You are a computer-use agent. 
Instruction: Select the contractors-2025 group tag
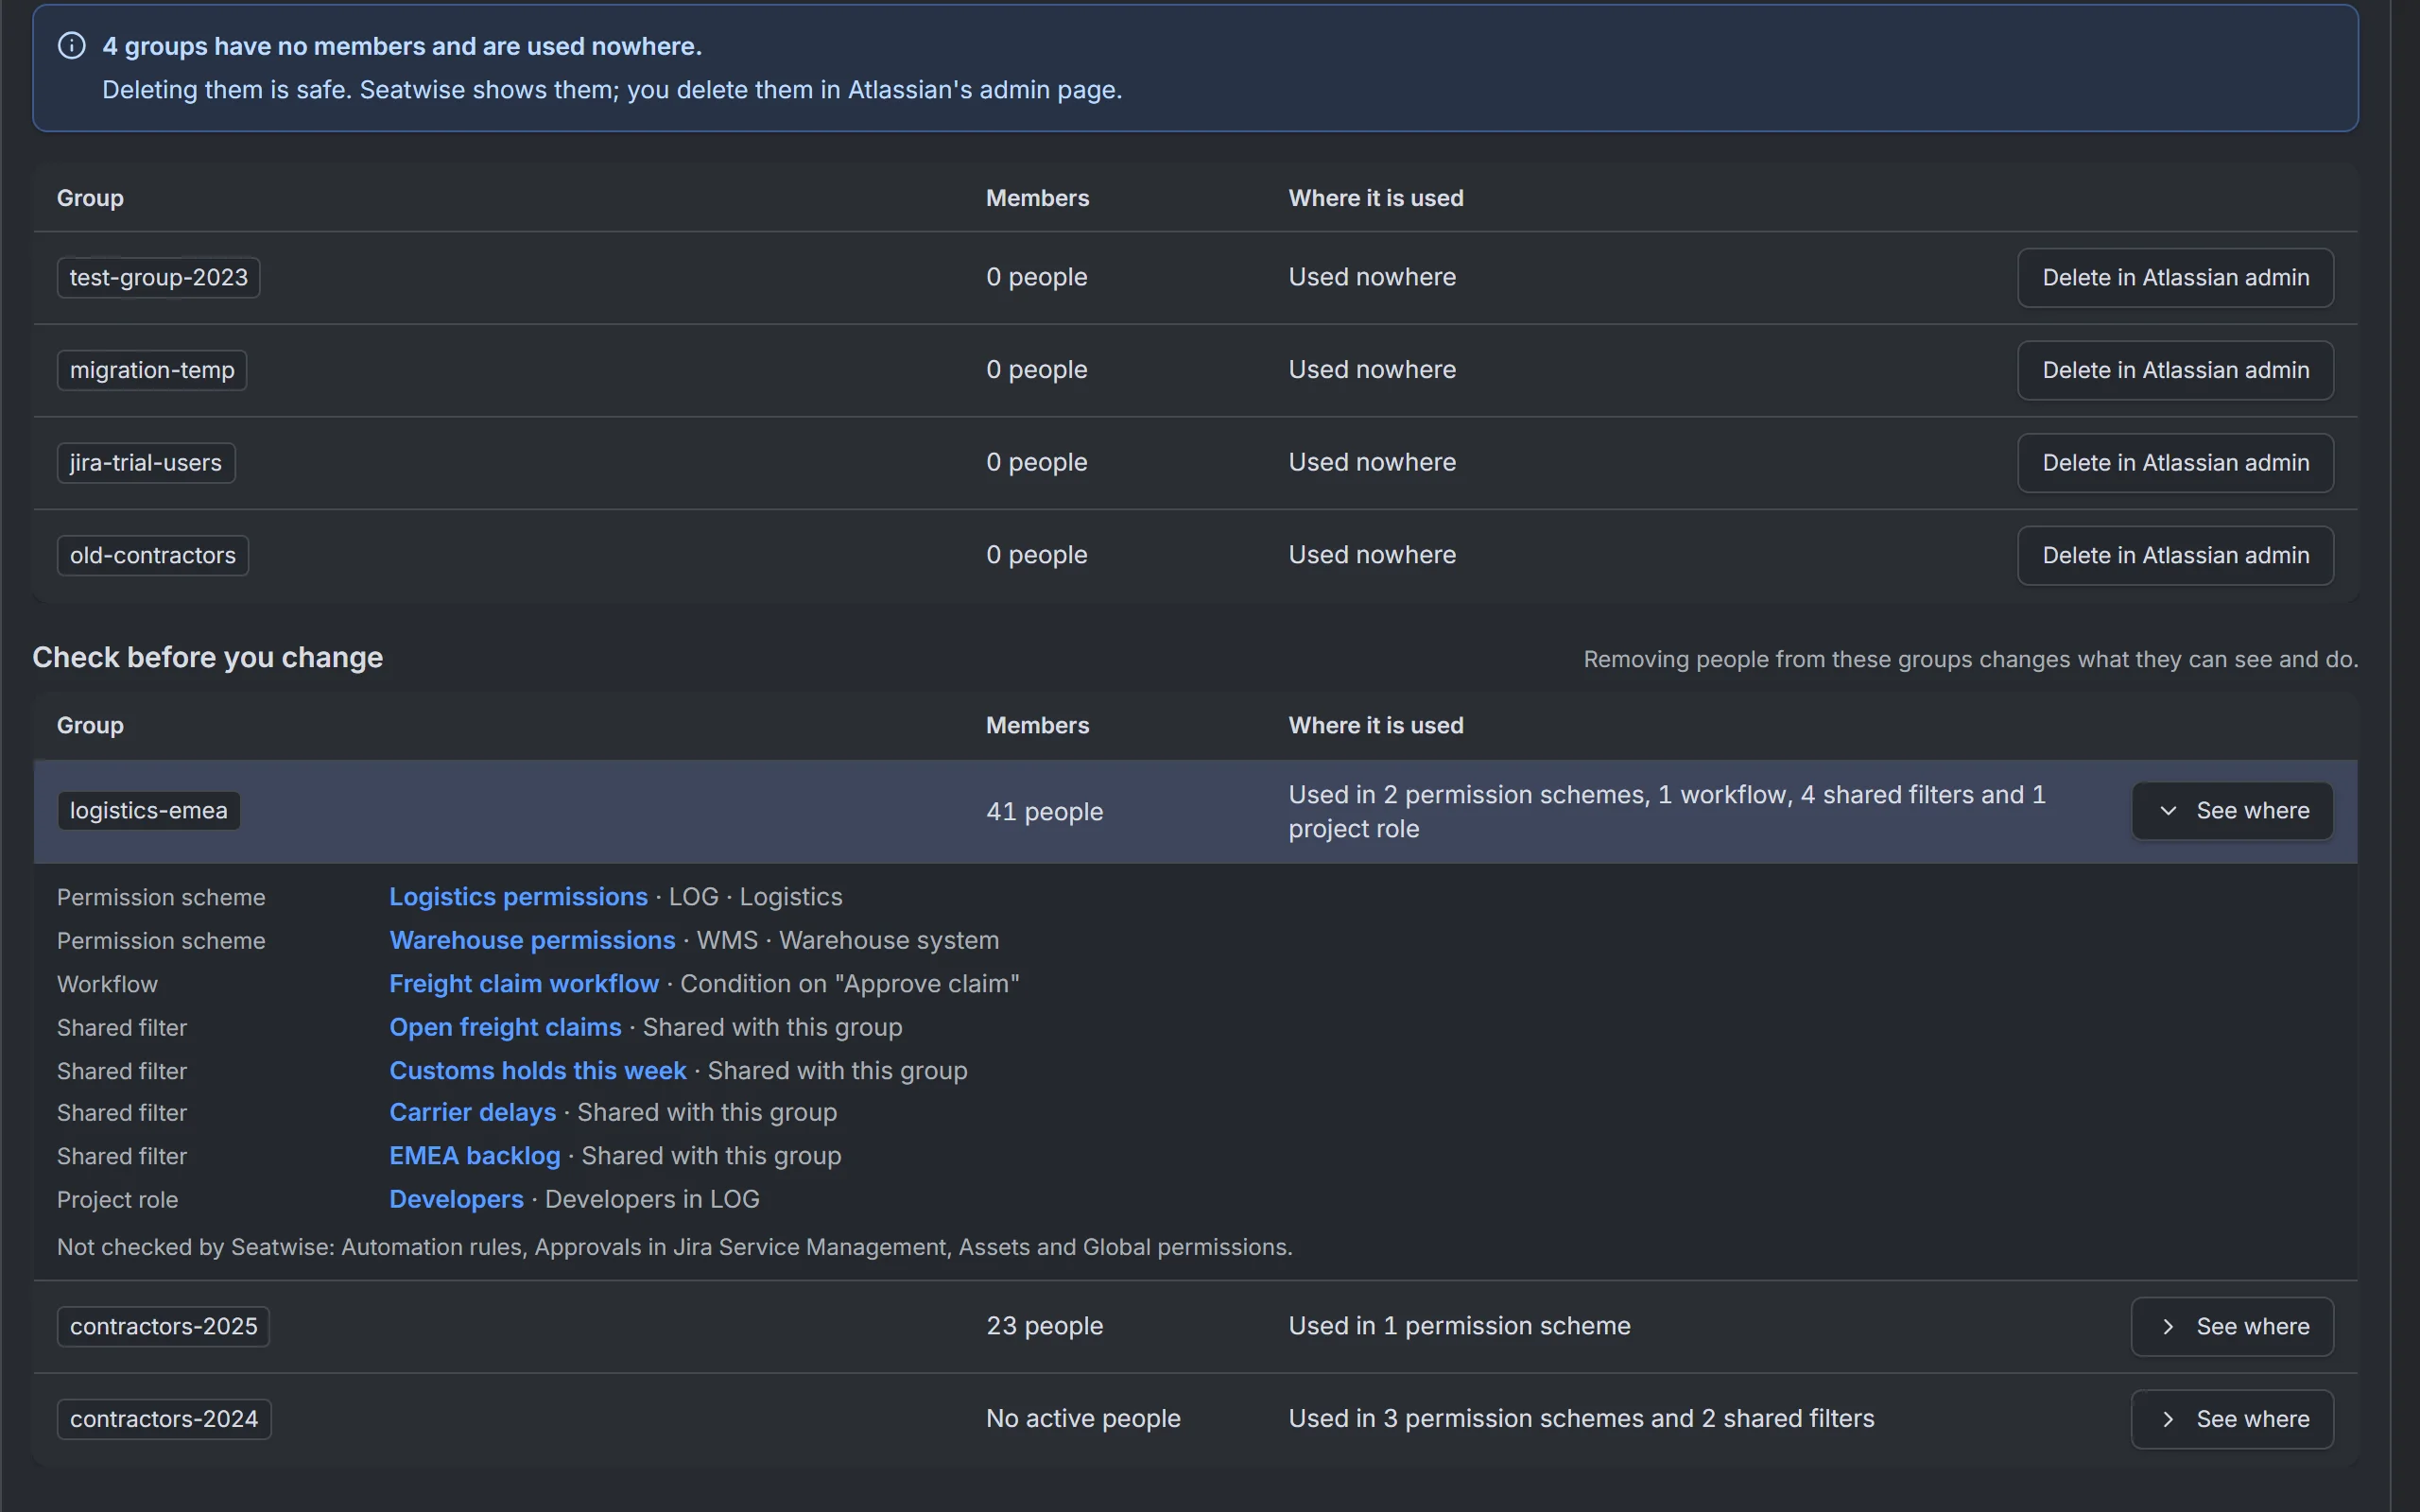click(x=164, y=1326)
